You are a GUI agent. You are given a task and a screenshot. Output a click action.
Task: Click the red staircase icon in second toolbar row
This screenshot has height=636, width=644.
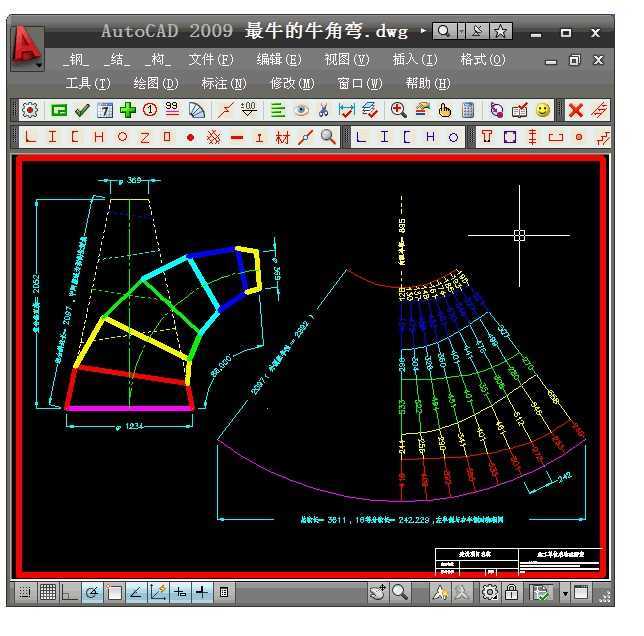point(603,137)
